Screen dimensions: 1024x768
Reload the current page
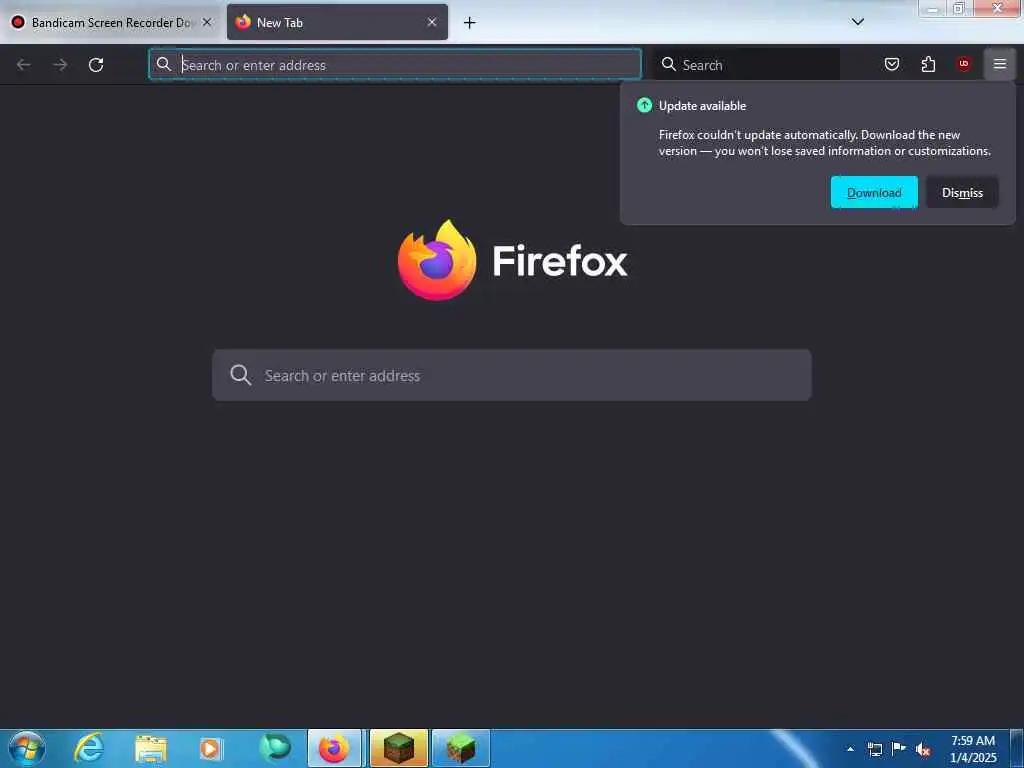[96, 65]
